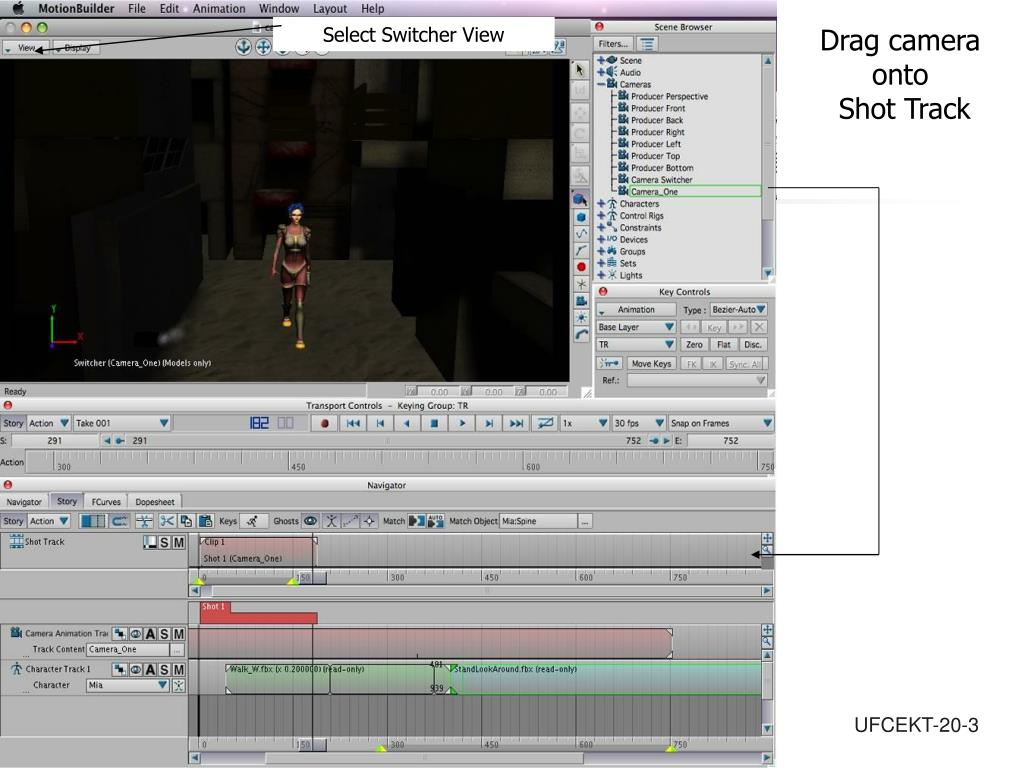Screen dimensions: 1024x768
Task: Open the Animation menu in menu bar
Action: click(219, 8)
